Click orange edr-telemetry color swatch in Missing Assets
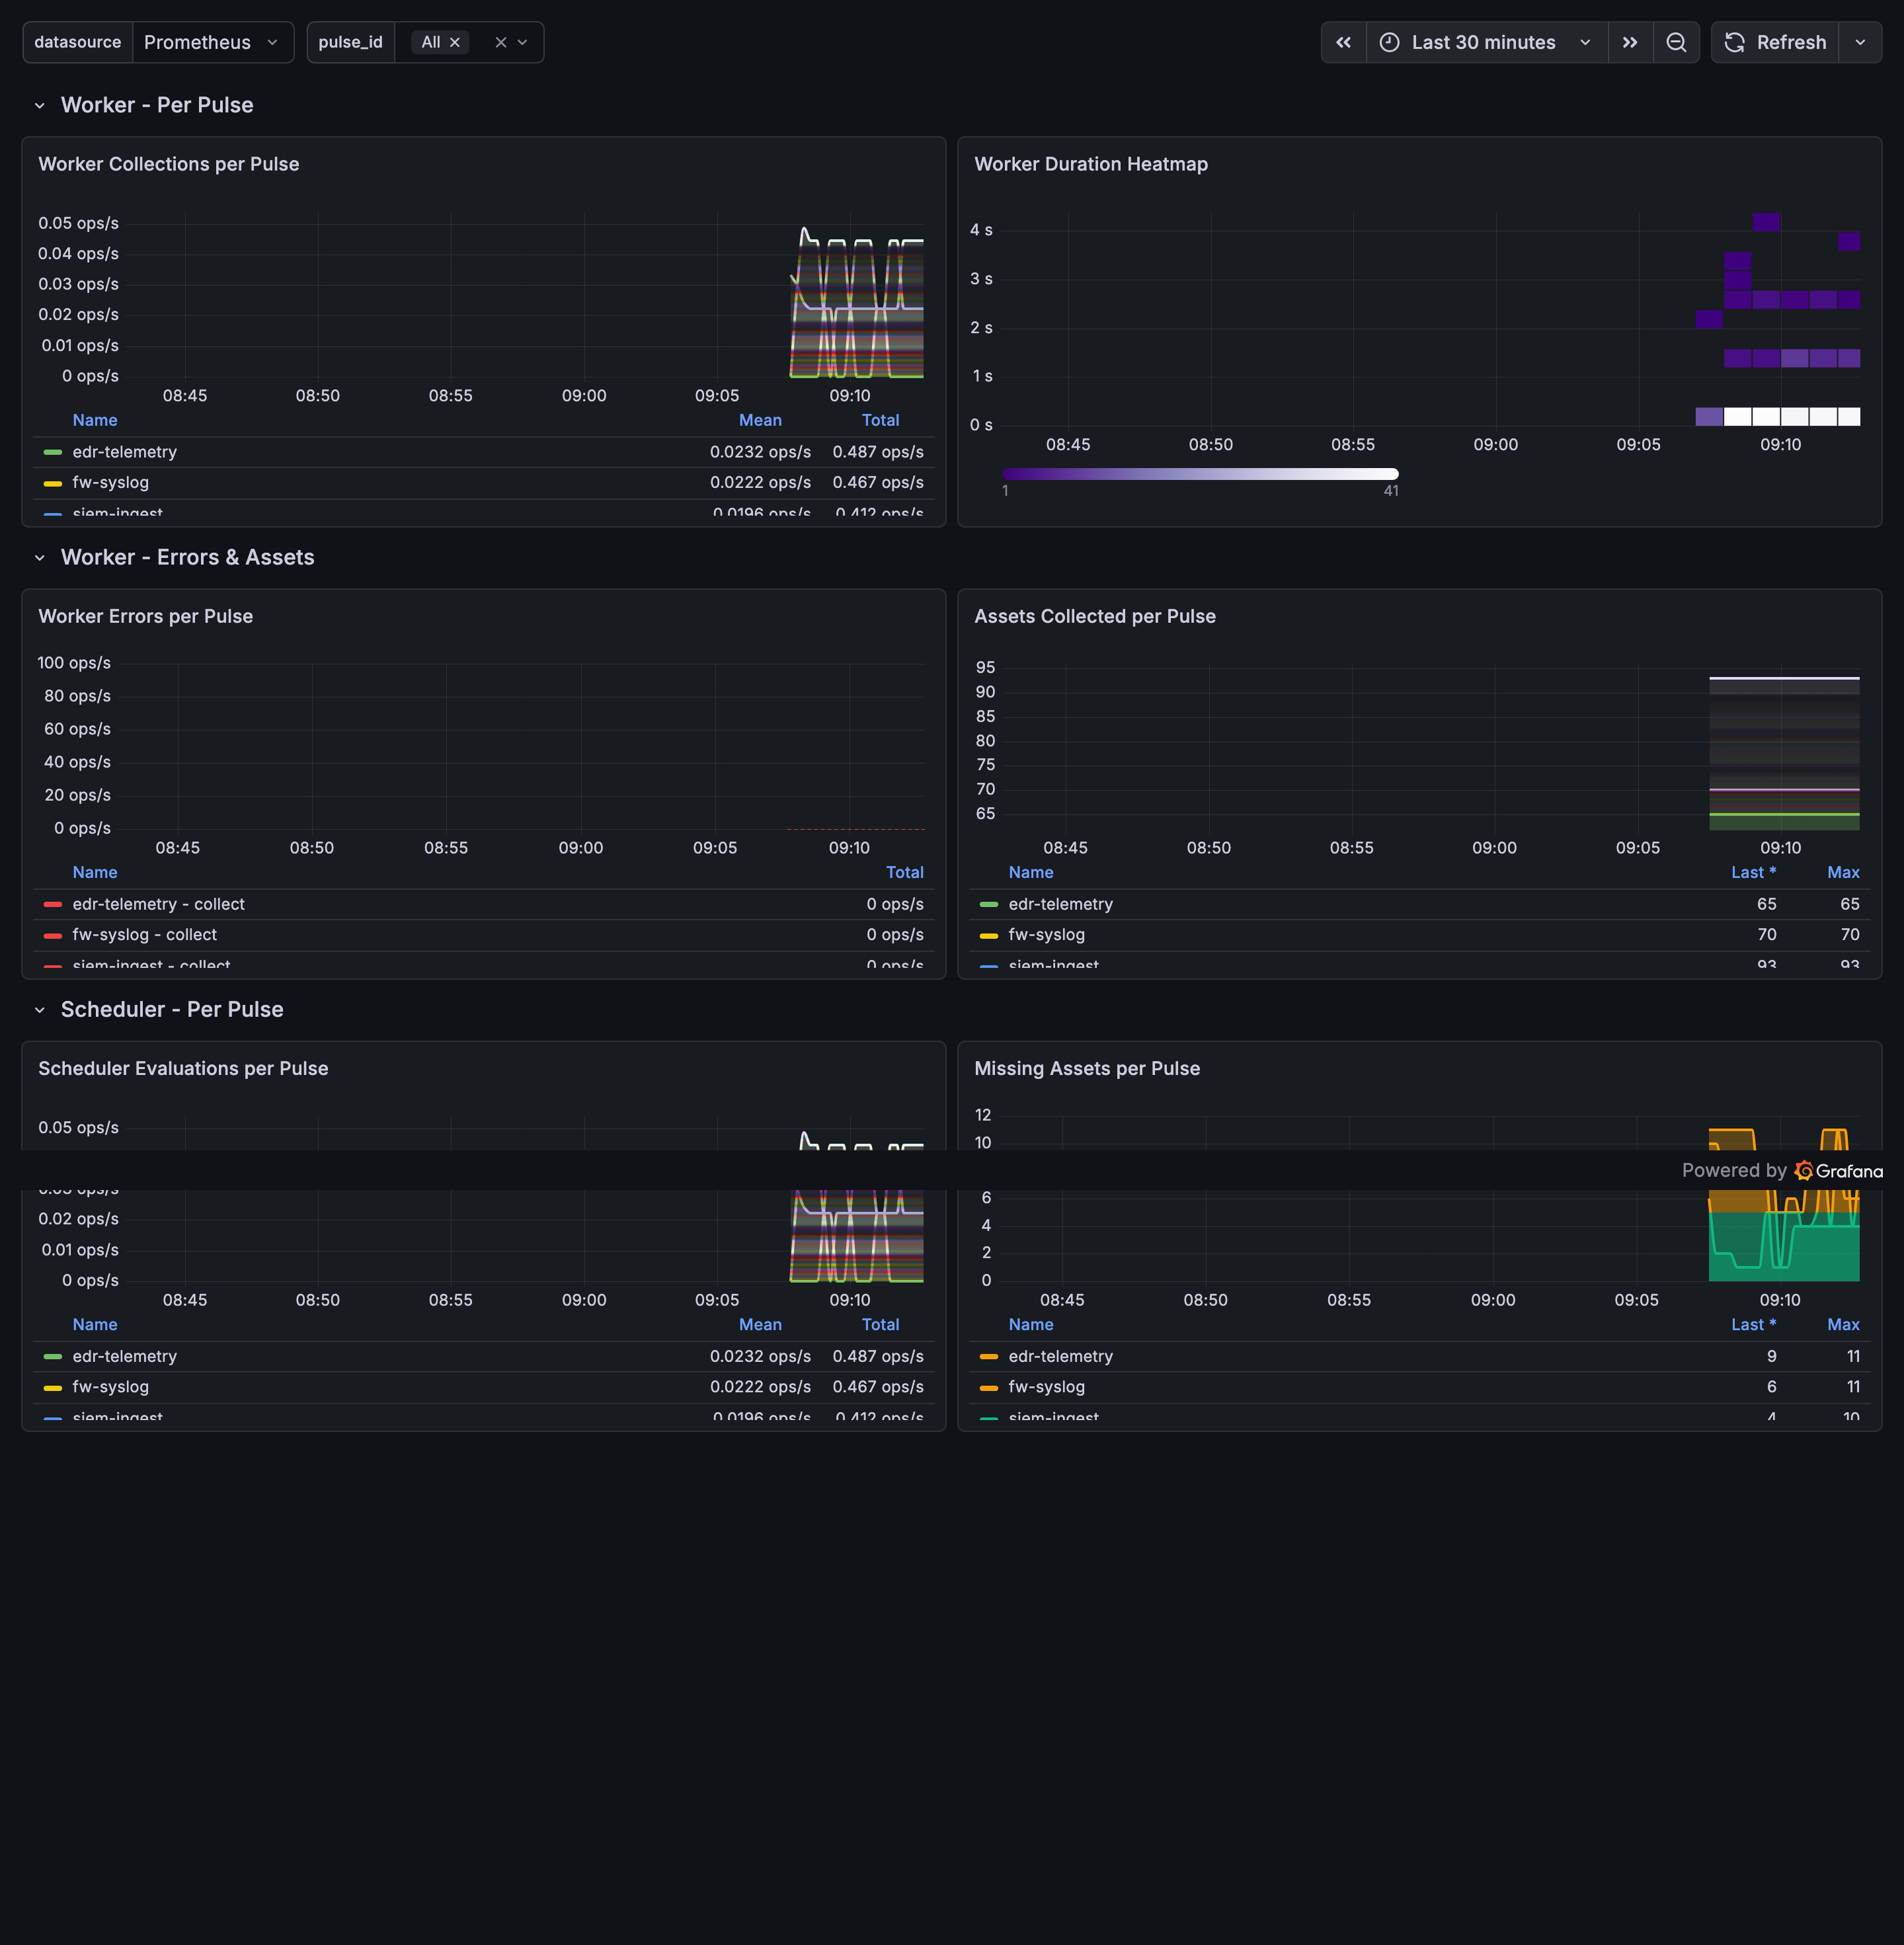Viewport: 1904px width, 1945px height. [x=989, y=1357]
